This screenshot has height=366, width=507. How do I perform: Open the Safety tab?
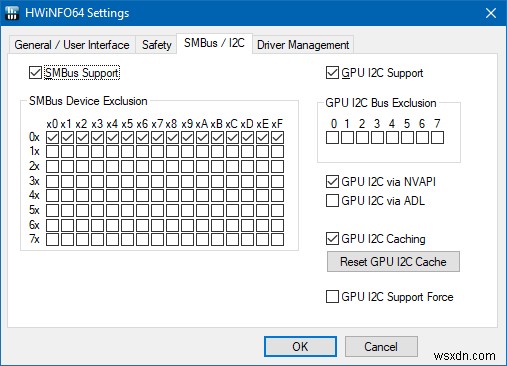156,45
